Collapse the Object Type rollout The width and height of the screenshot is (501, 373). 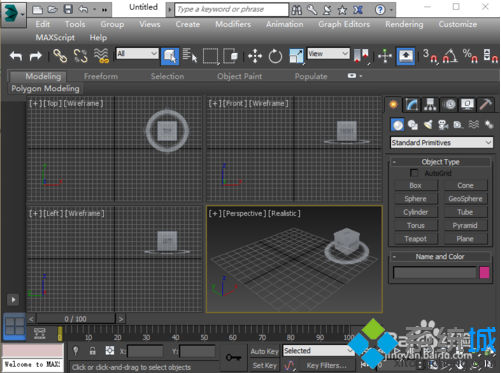point(394,162)
